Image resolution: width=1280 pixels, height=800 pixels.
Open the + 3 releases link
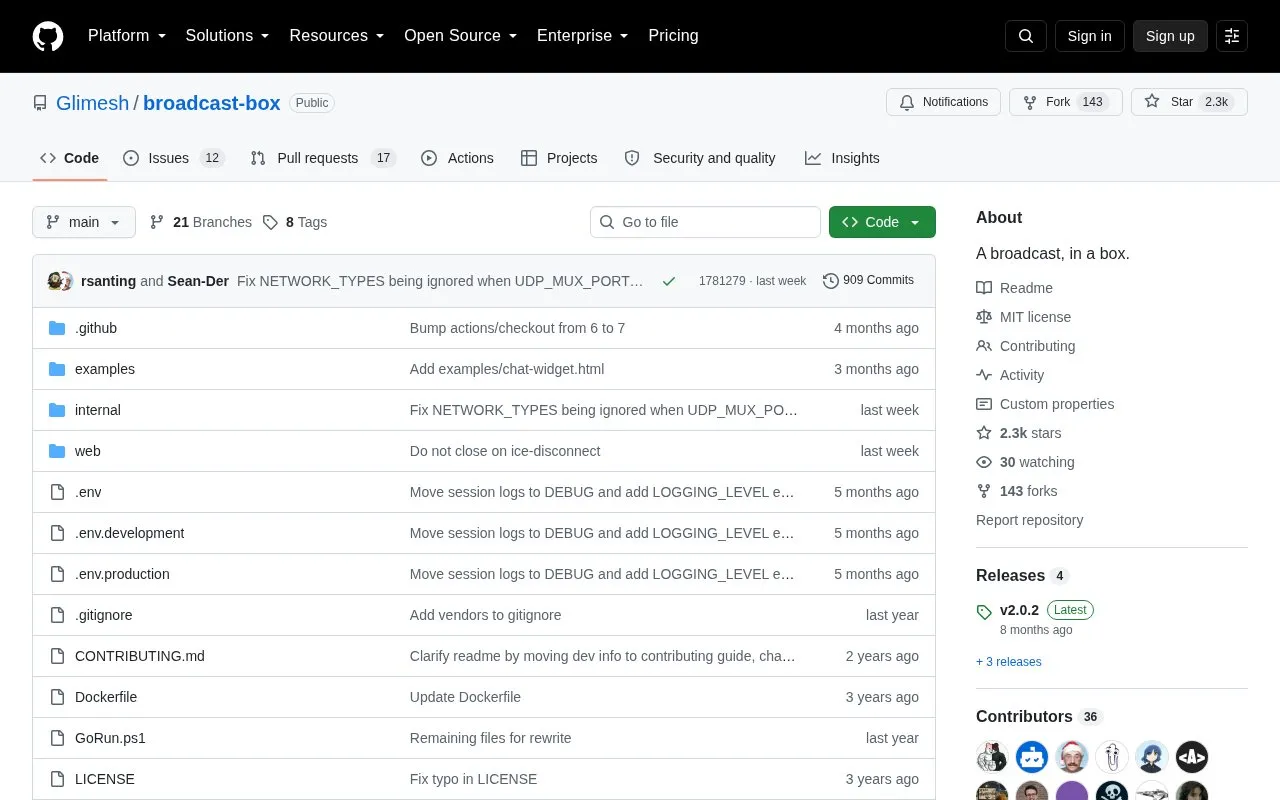tap(1009, 662)
